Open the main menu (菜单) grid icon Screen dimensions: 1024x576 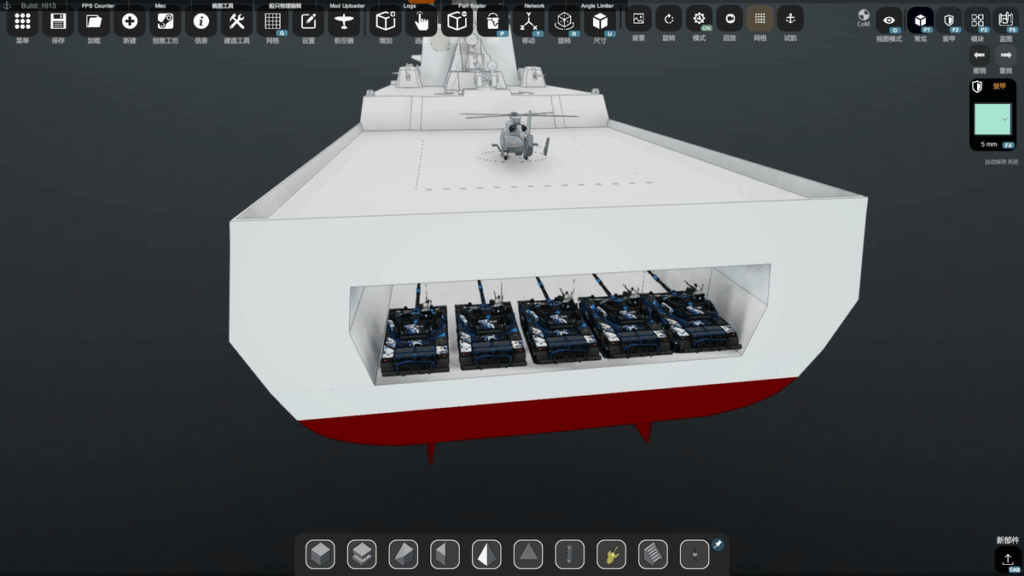pyautogui.click(x=22, y=21)
